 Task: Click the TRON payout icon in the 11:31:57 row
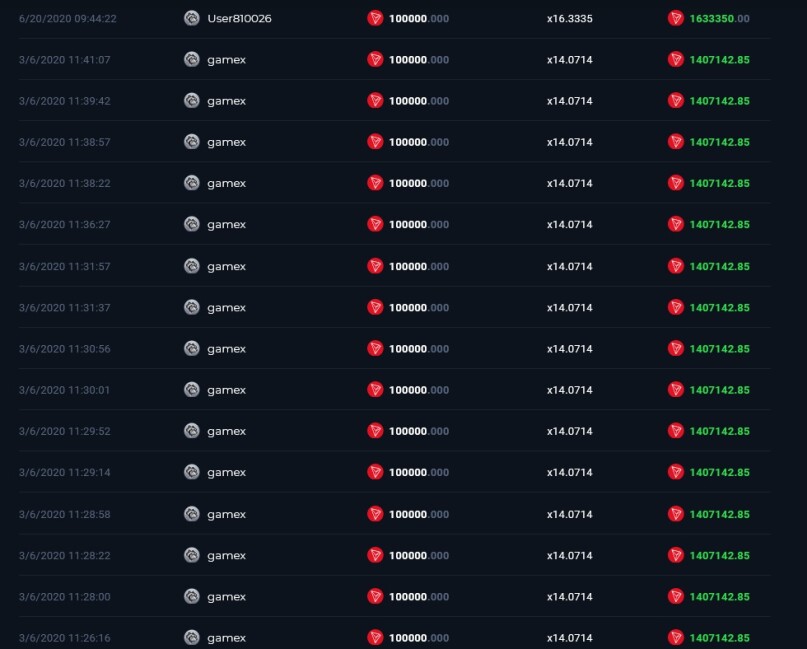675,267
